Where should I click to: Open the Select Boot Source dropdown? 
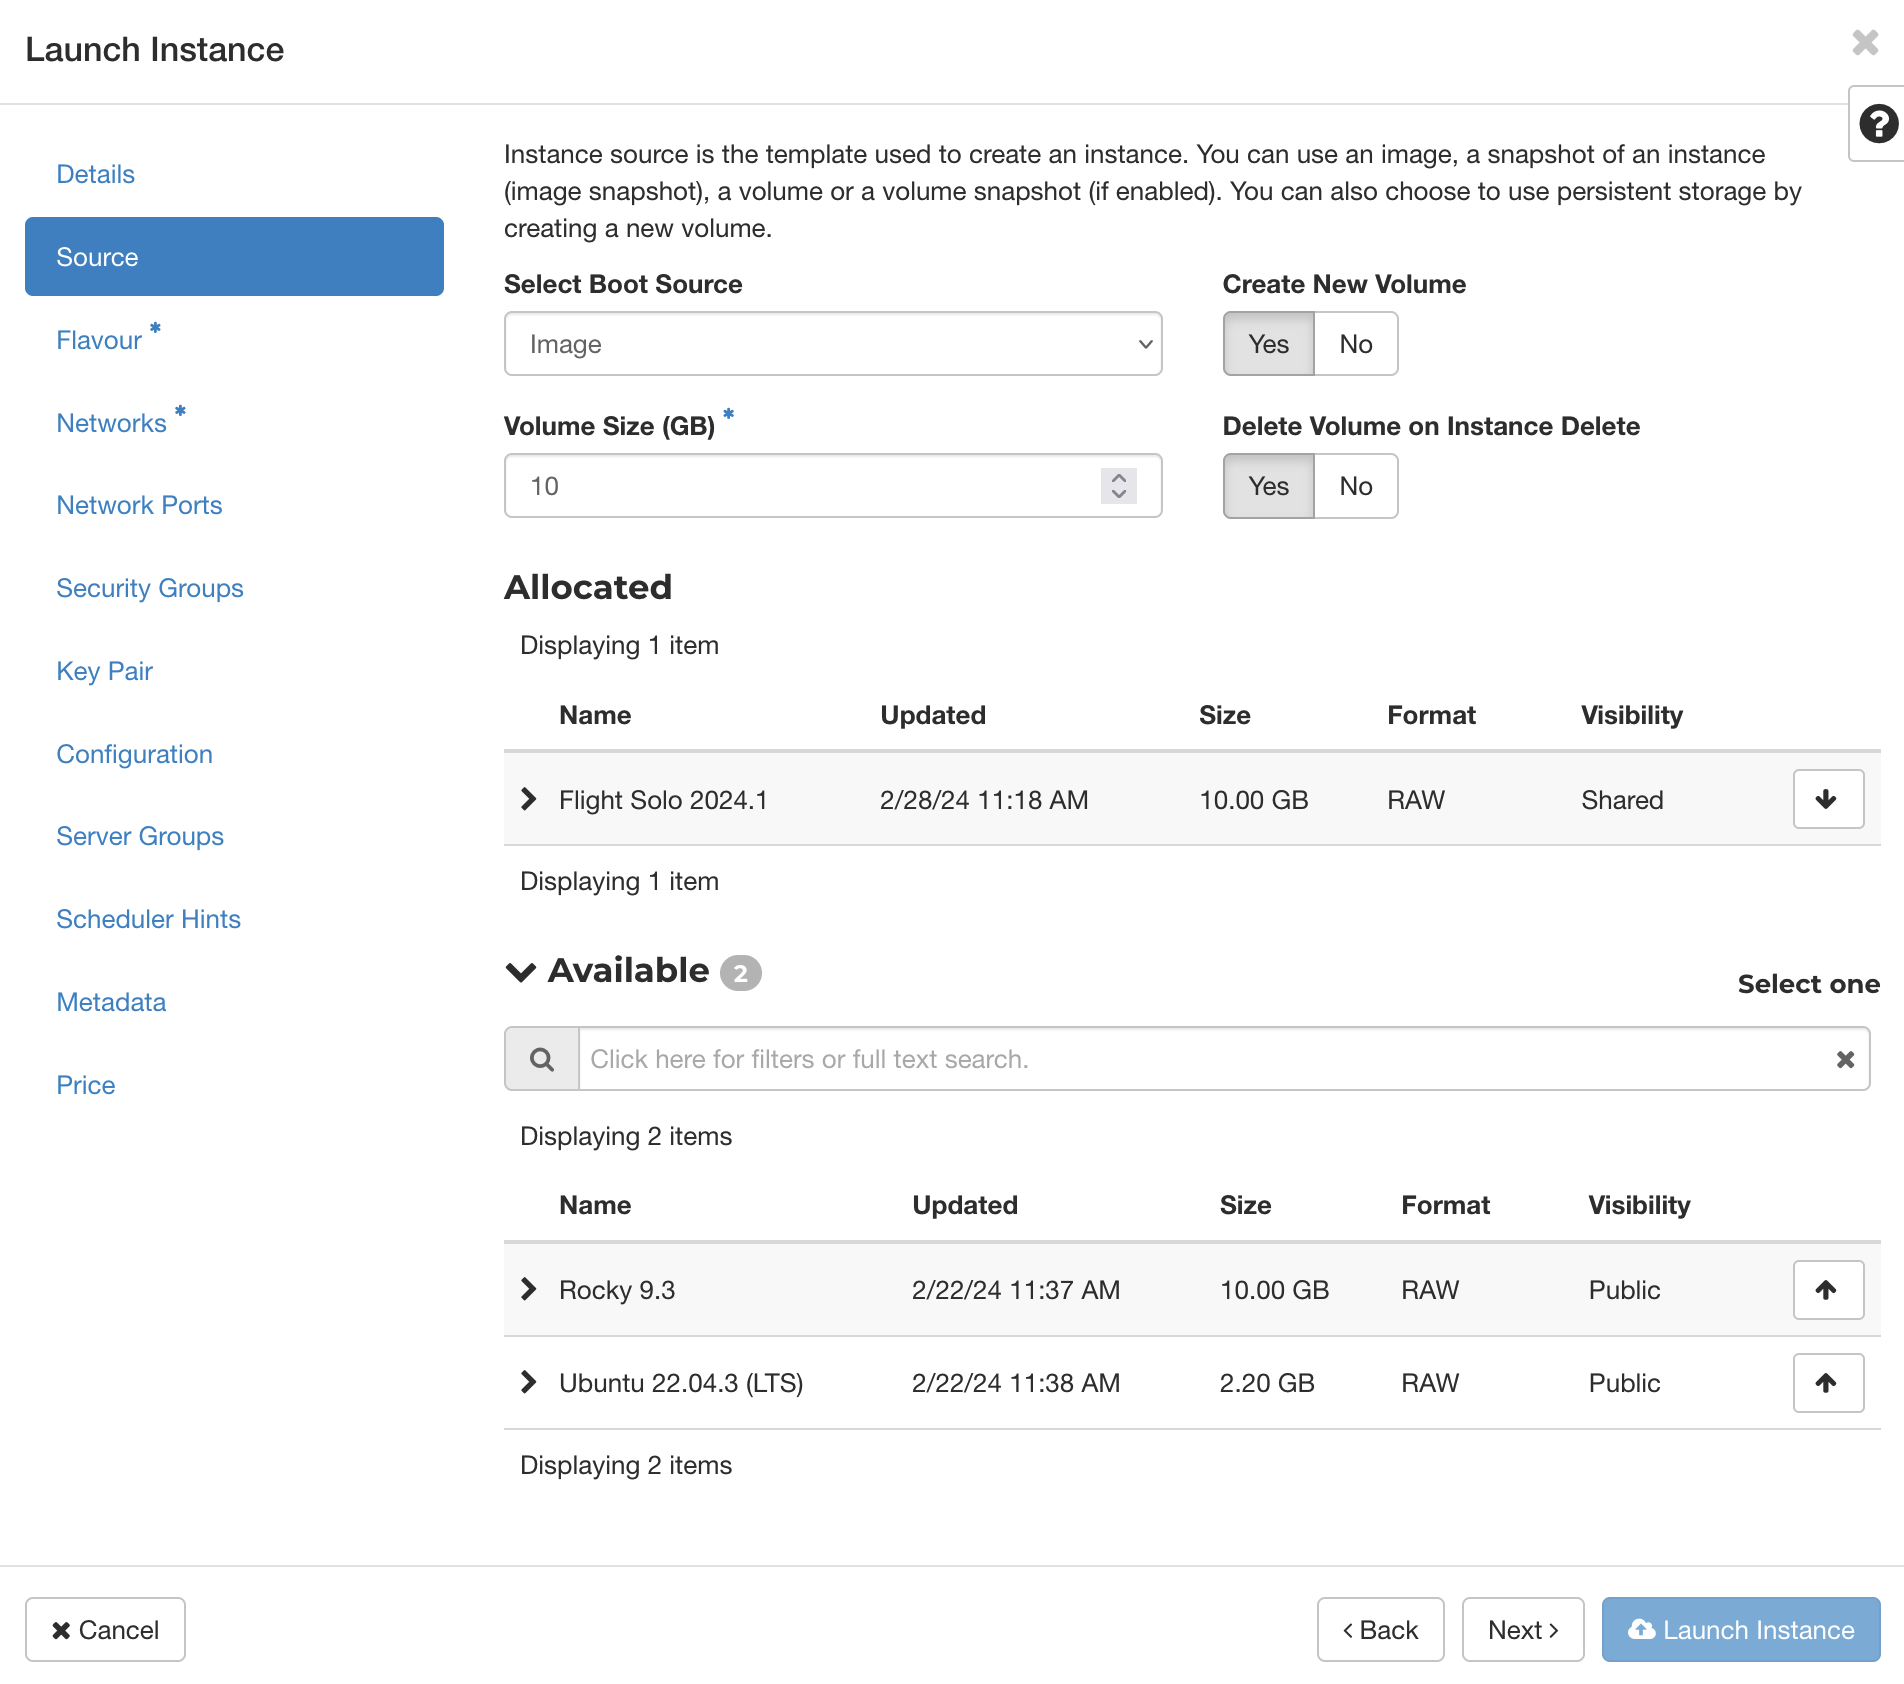832,344
